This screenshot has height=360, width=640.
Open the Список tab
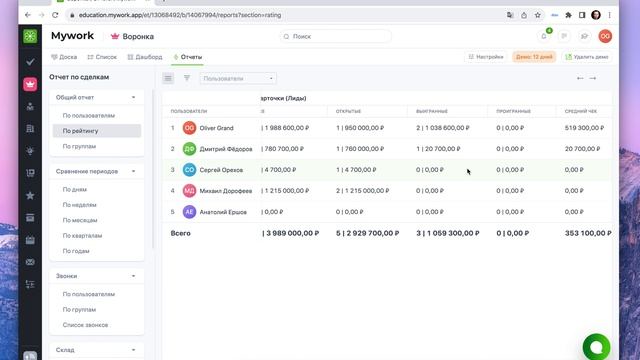(102, 57)
